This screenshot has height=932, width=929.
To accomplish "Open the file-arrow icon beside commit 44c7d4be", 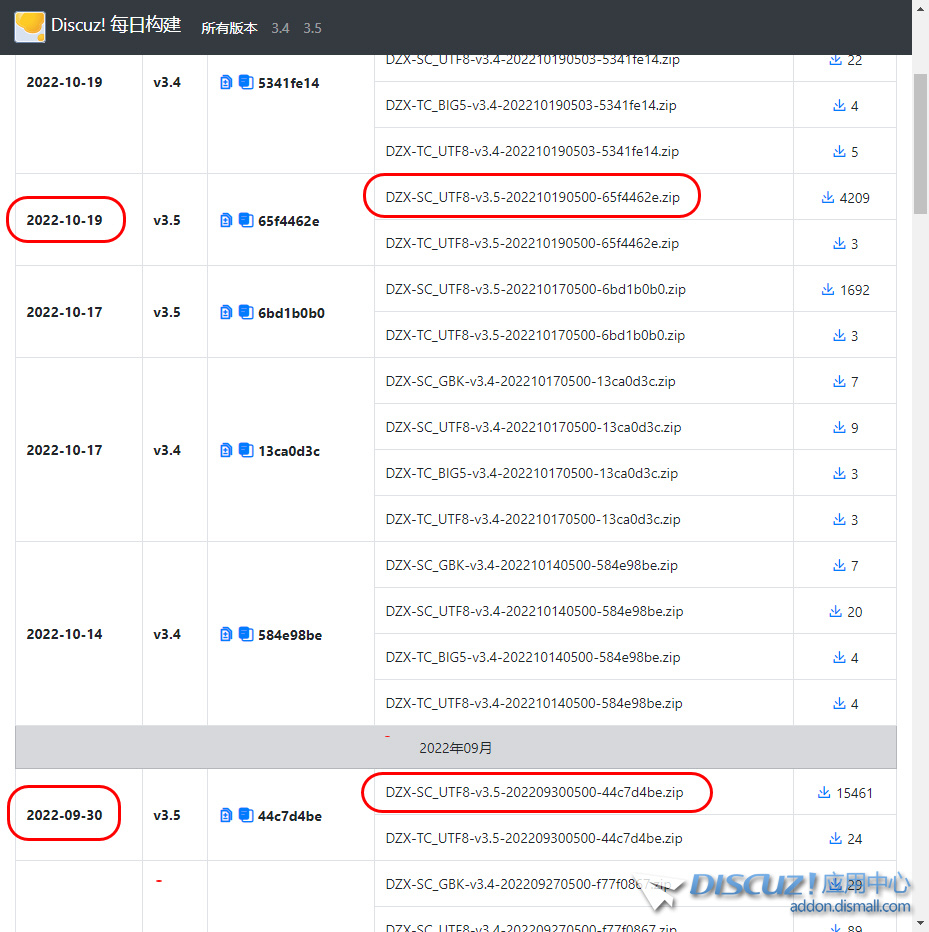I will point(226,815).
